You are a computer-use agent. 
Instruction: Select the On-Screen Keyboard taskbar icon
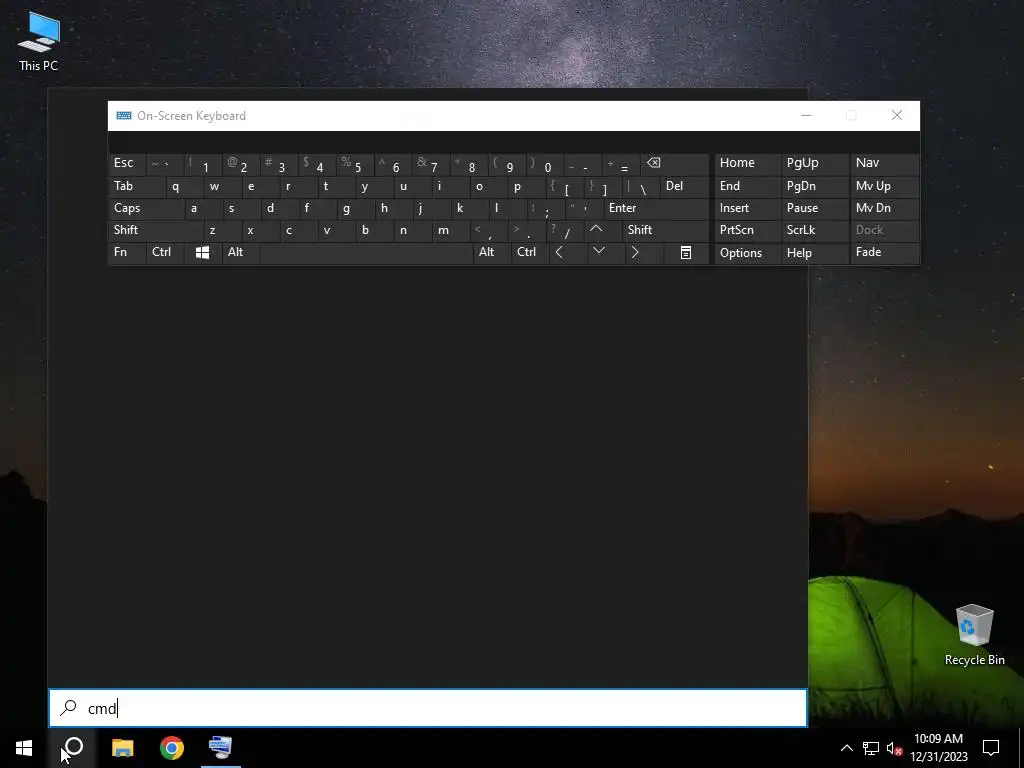coord(220,746)
